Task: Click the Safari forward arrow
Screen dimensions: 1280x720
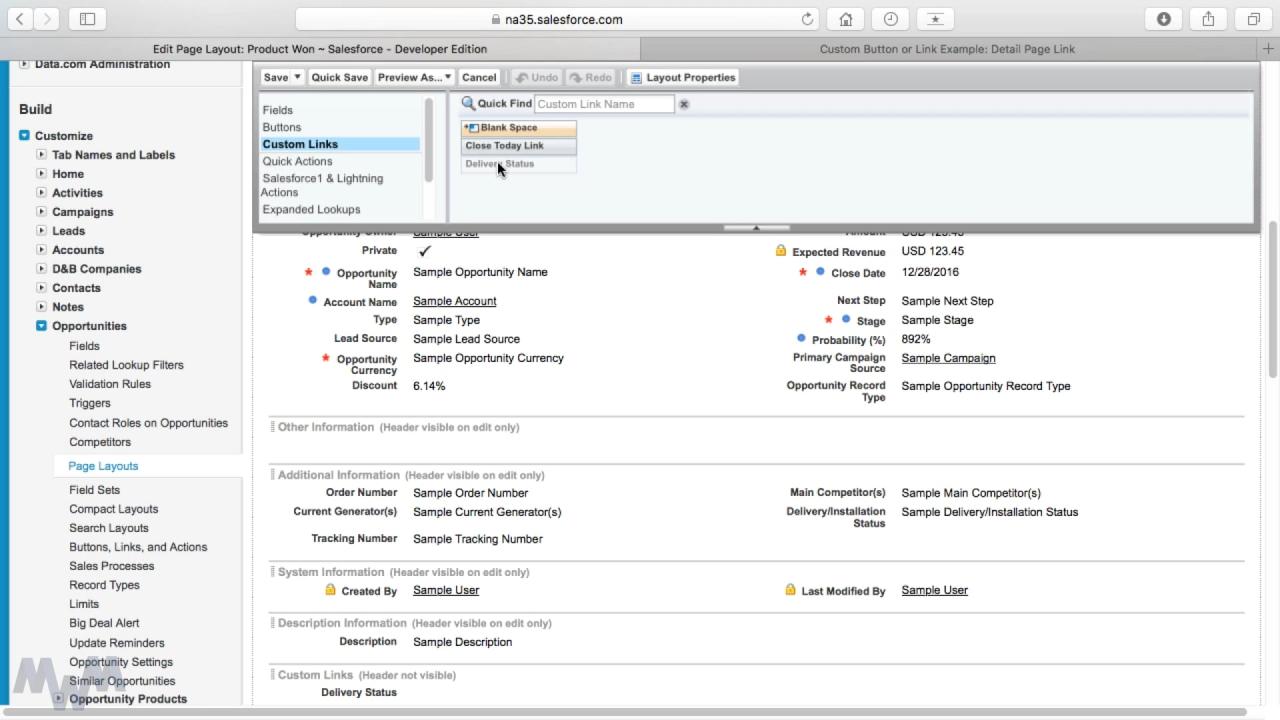Action: click(x=48, y=19)
